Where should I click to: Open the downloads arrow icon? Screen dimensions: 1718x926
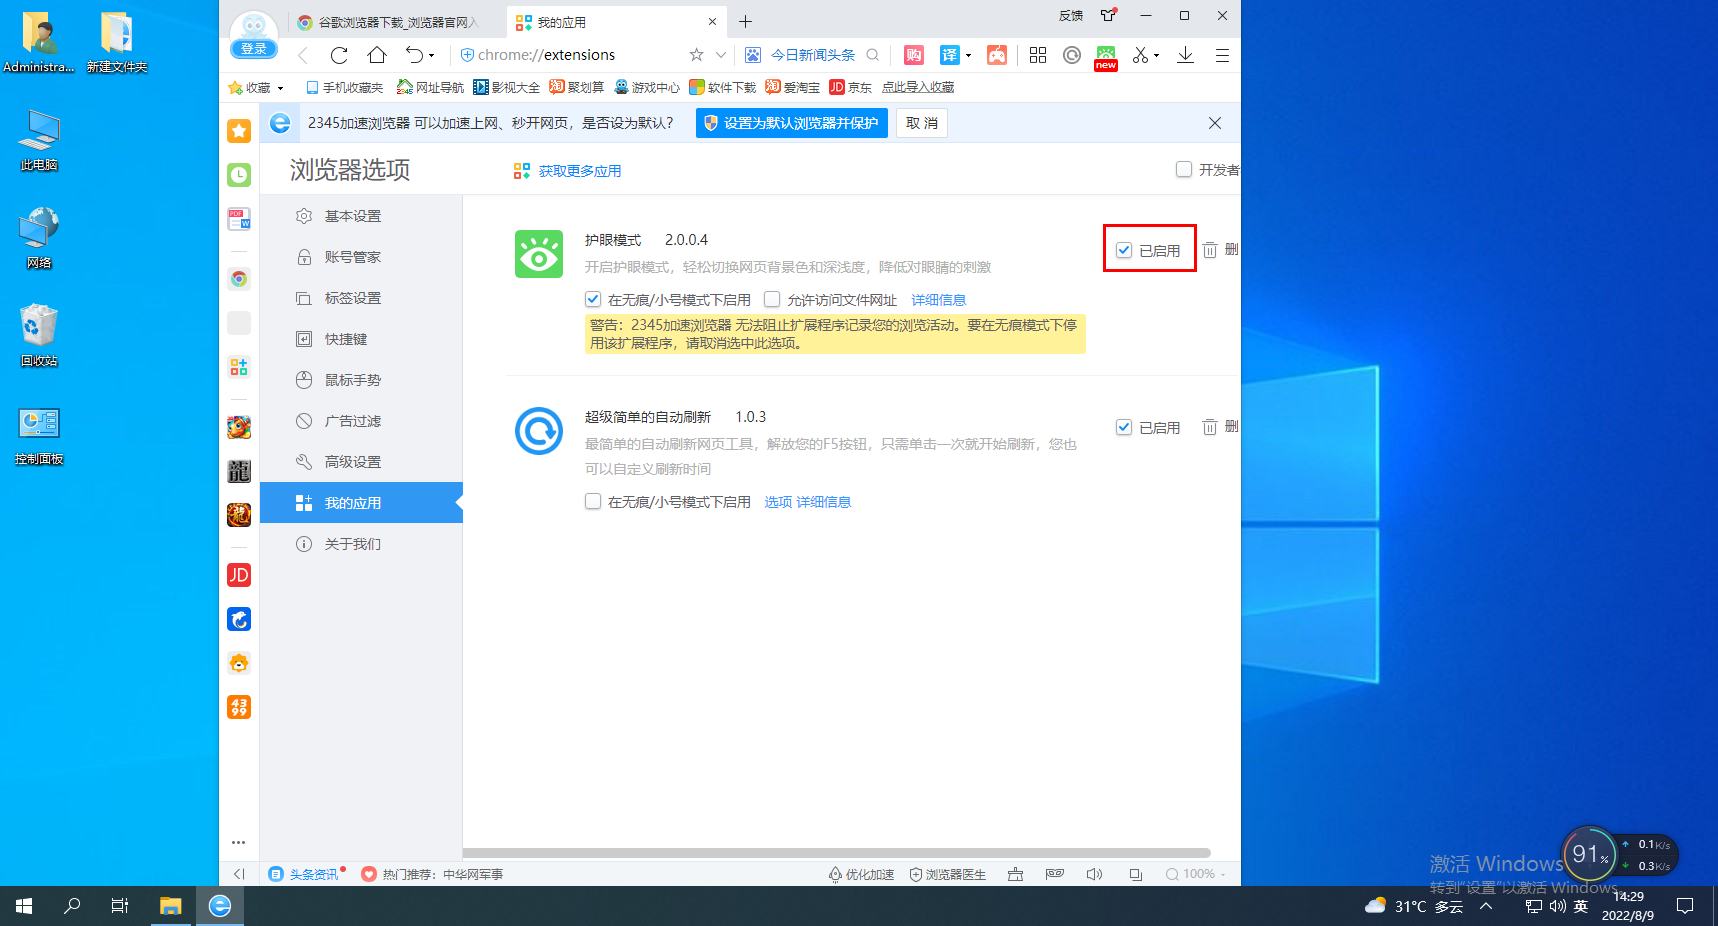1185,55
